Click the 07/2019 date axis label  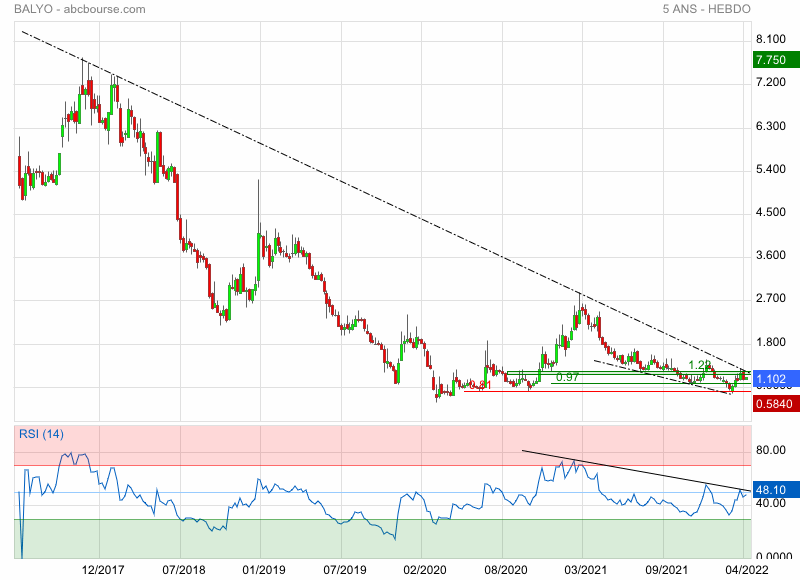pyautogui.click(x=345, y=570)
